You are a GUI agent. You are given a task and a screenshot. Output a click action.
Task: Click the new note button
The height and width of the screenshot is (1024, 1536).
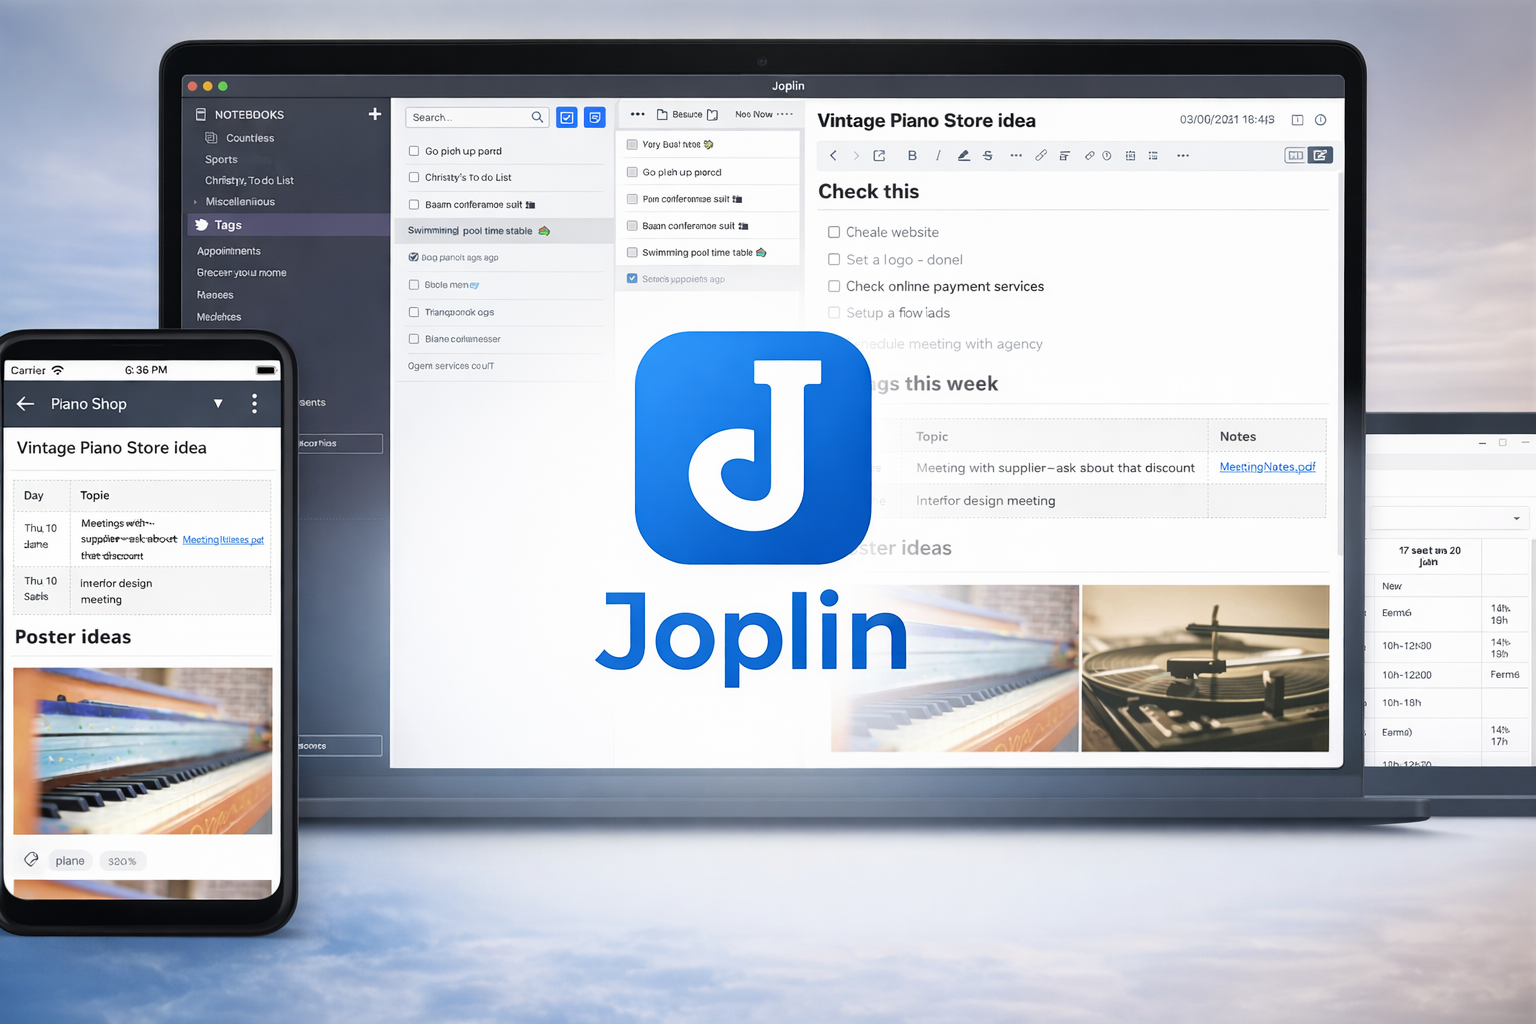pyautogui.click(x=595, y=117)
